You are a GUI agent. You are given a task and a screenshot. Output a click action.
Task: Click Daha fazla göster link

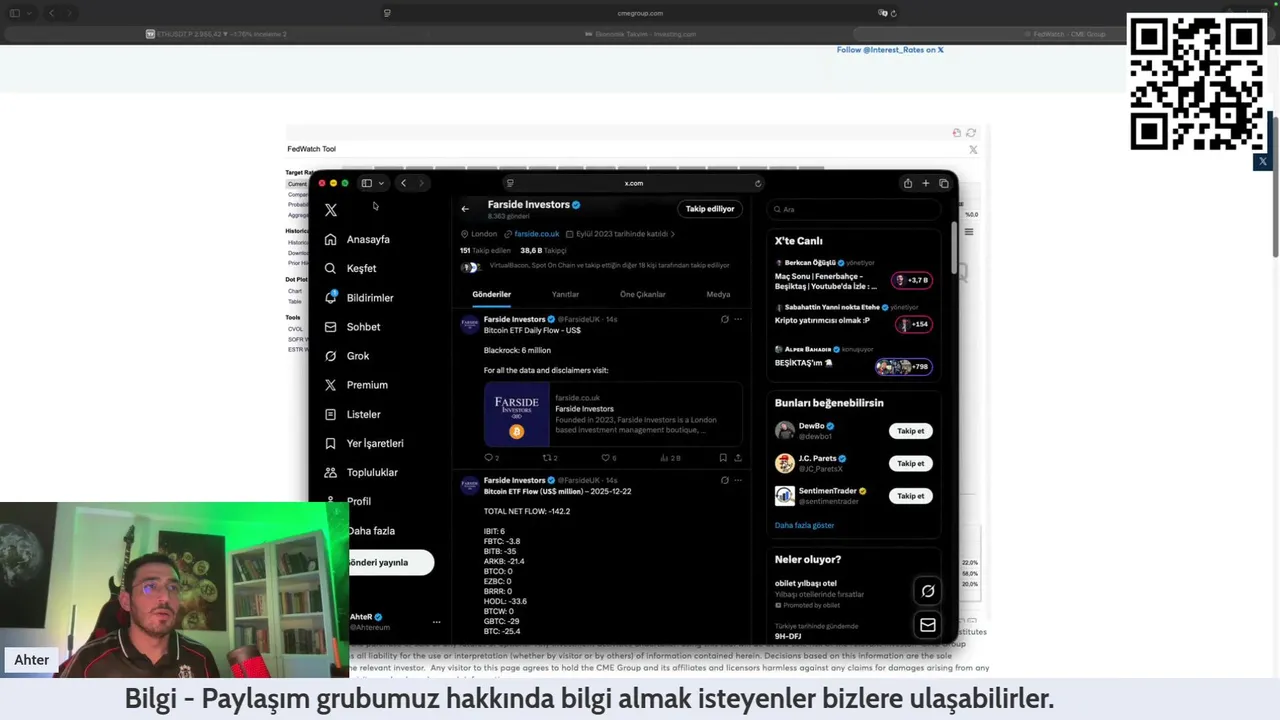pyautogui.click(x=804, y=525)
